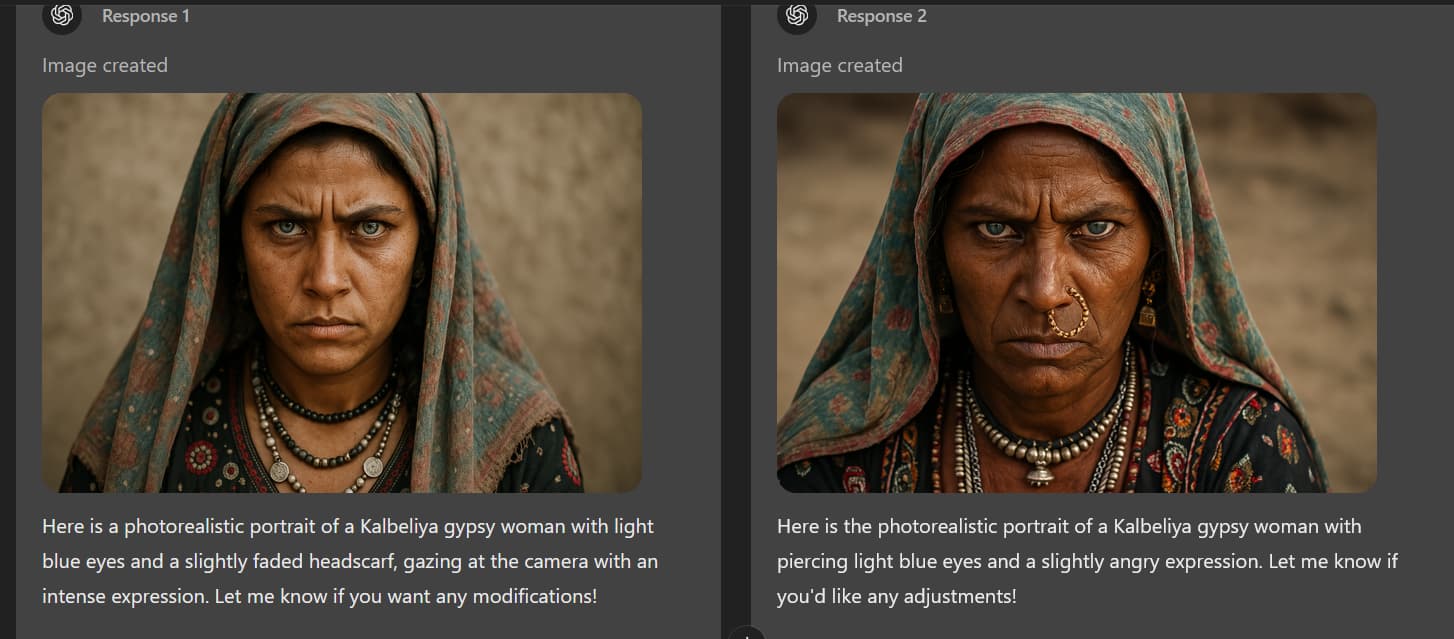Click the "Response 2" heading label
Screen dimensions: 1454x639
[881, 16]
